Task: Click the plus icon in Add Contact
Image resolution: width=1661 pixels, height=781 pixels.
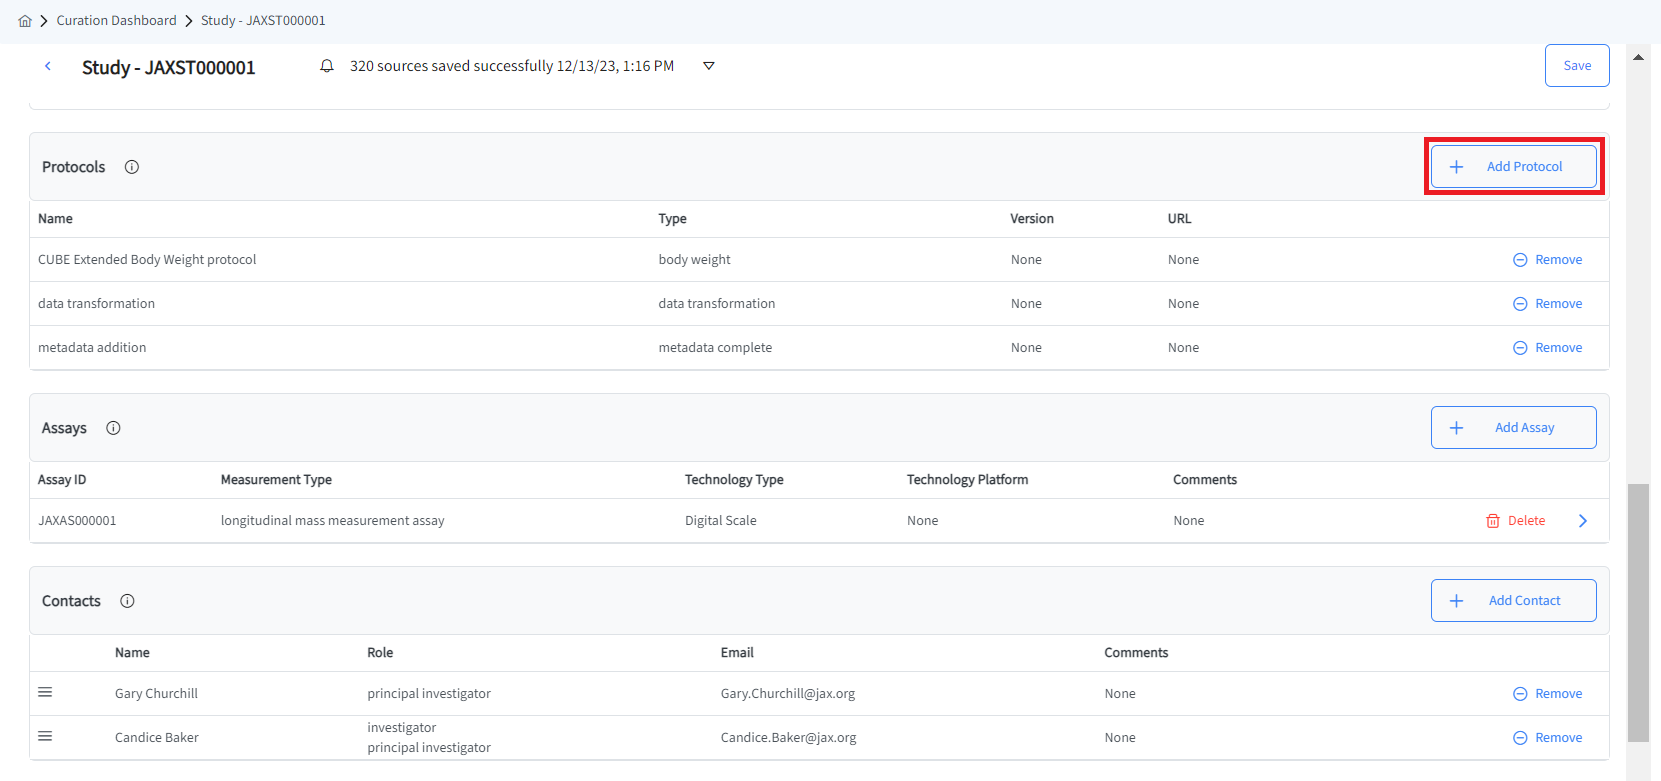Action: [1457, 601]
